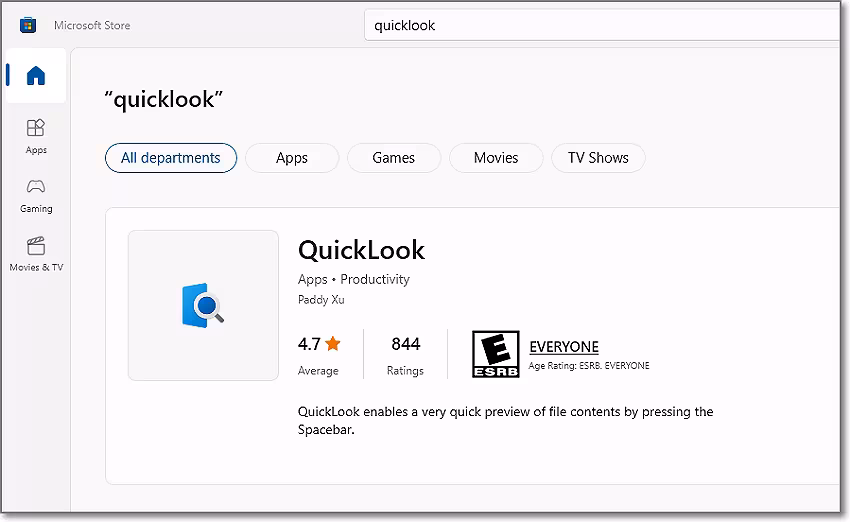
Task: Click the search box containing quicklook
Action: pyautogui.click(x=600, y=25)
